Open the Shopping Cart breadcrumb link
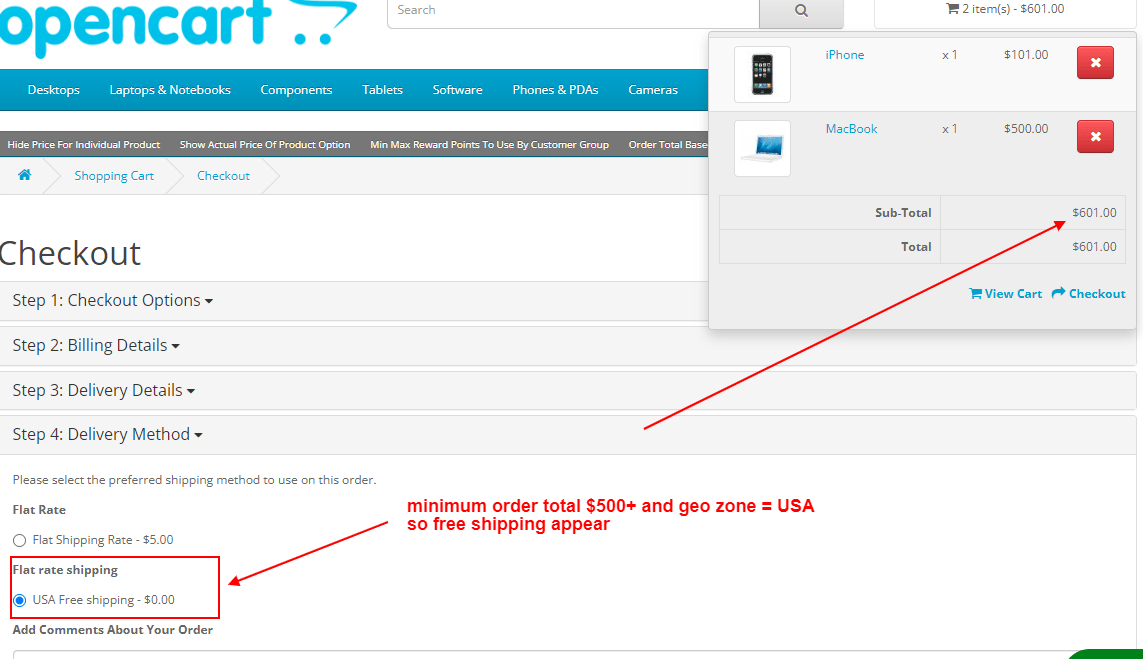1143x659 pixels. point(113,175)
